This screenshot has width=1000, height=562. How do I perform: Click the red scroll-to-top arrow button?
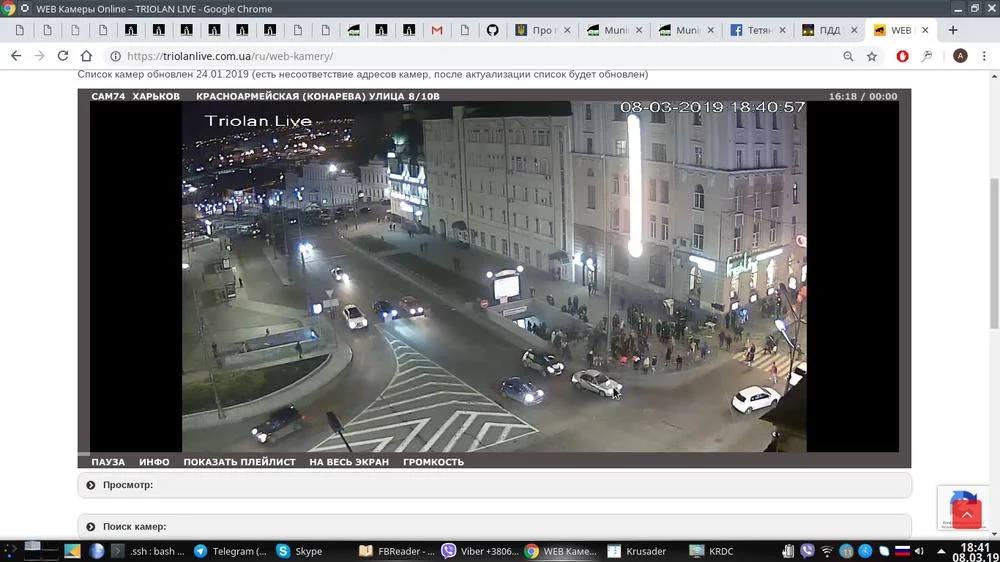pyautogui.click(x=966, y=514)
